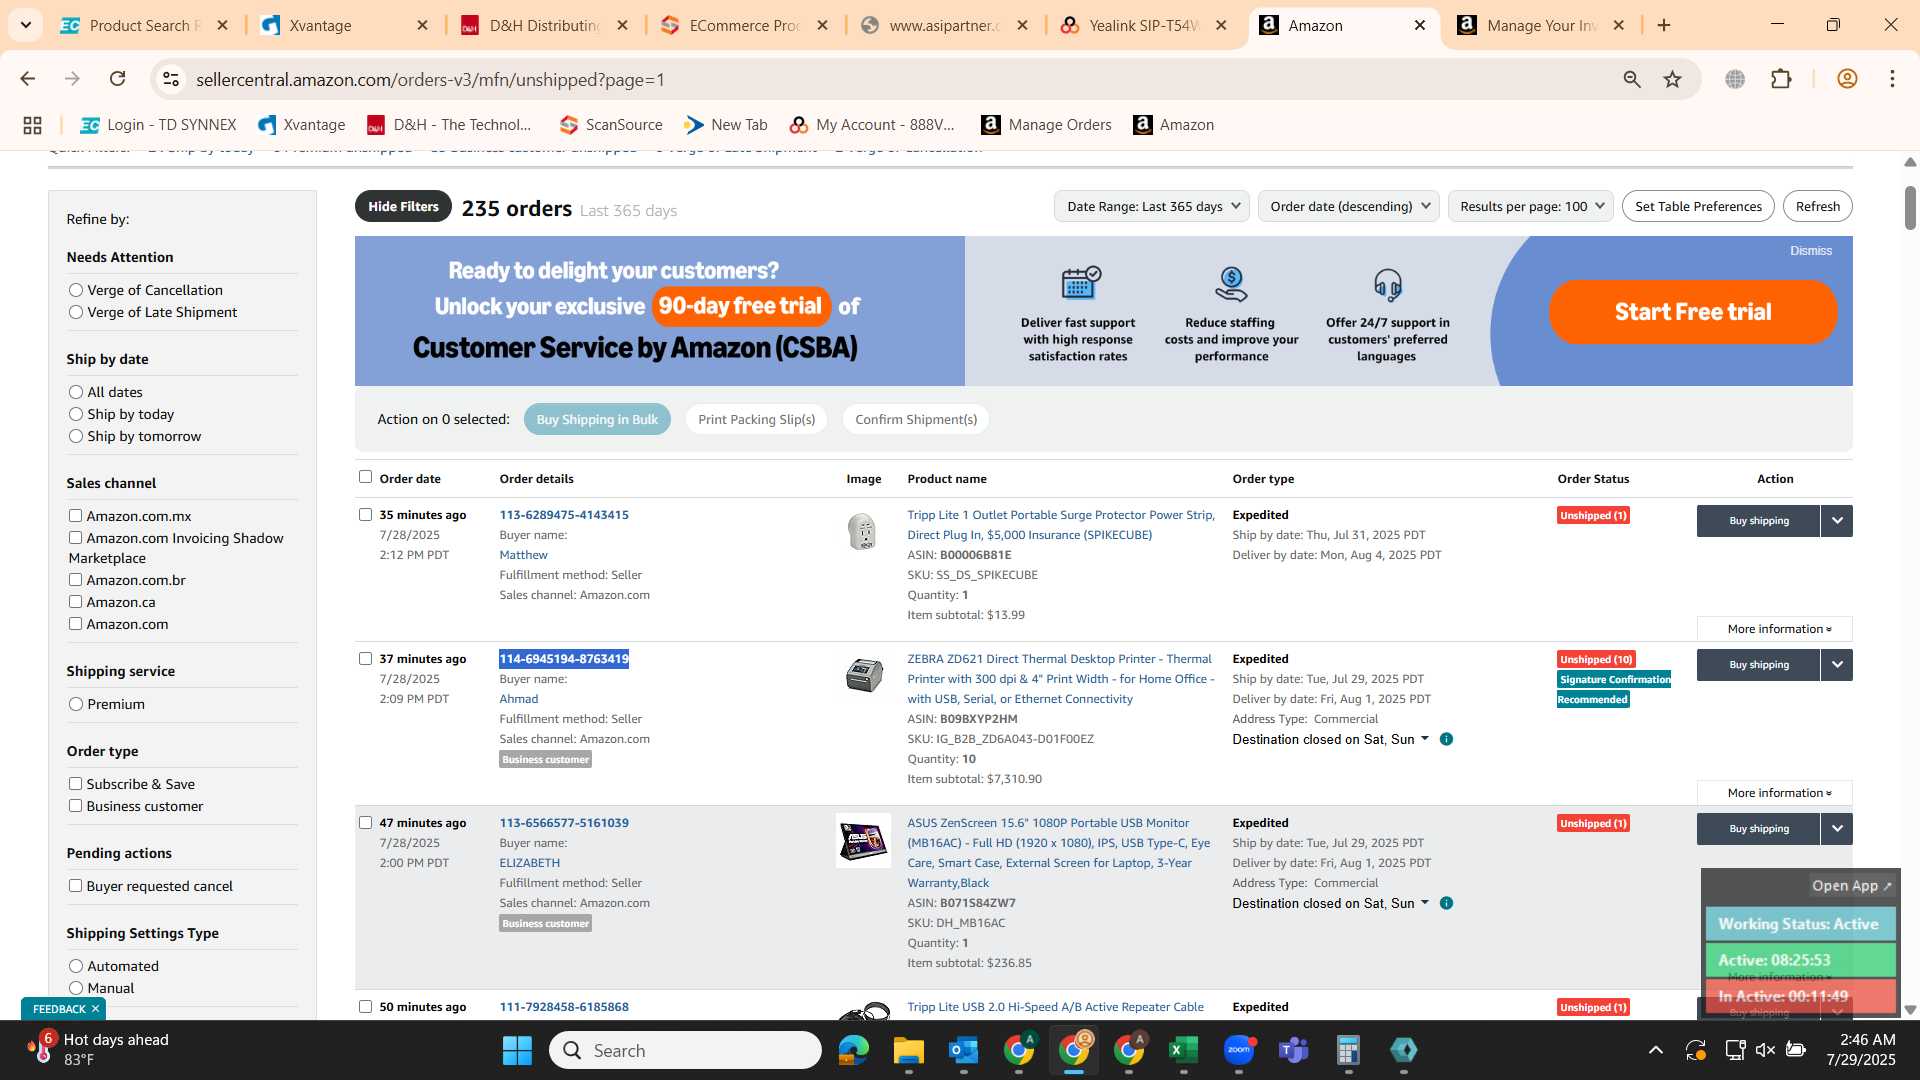Close the FEEDBACK tab with its X

[x=95, y=1009]
